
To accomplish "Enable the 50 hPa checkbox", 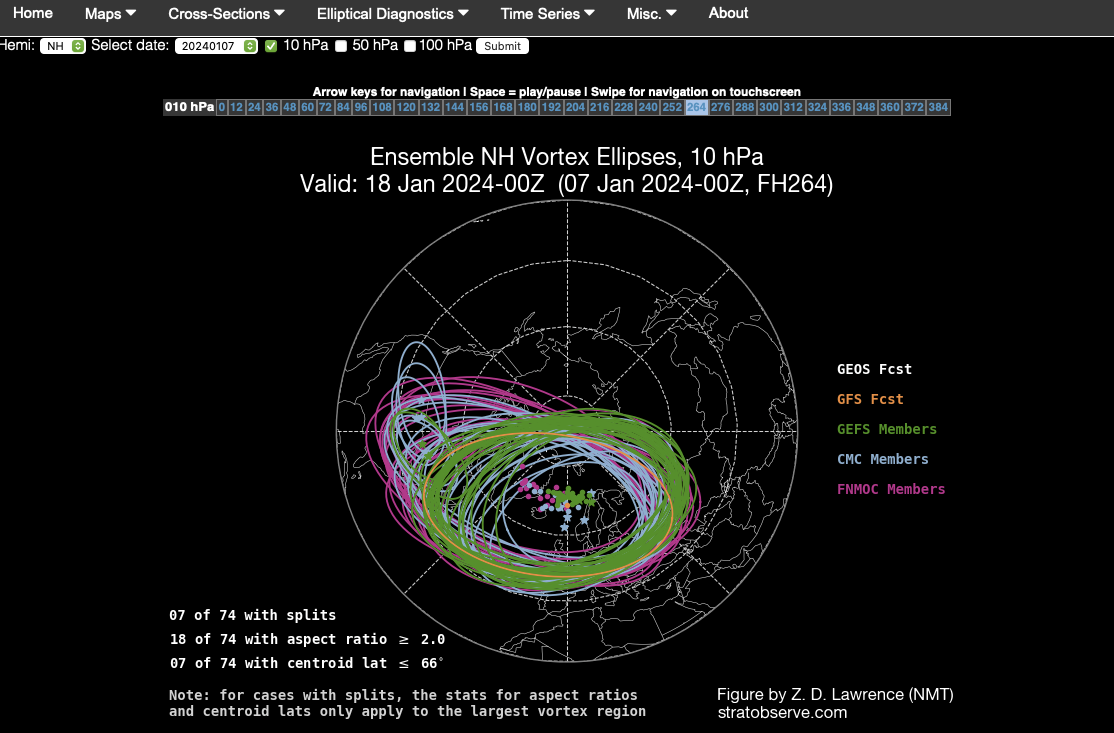I will pos(341,46).
